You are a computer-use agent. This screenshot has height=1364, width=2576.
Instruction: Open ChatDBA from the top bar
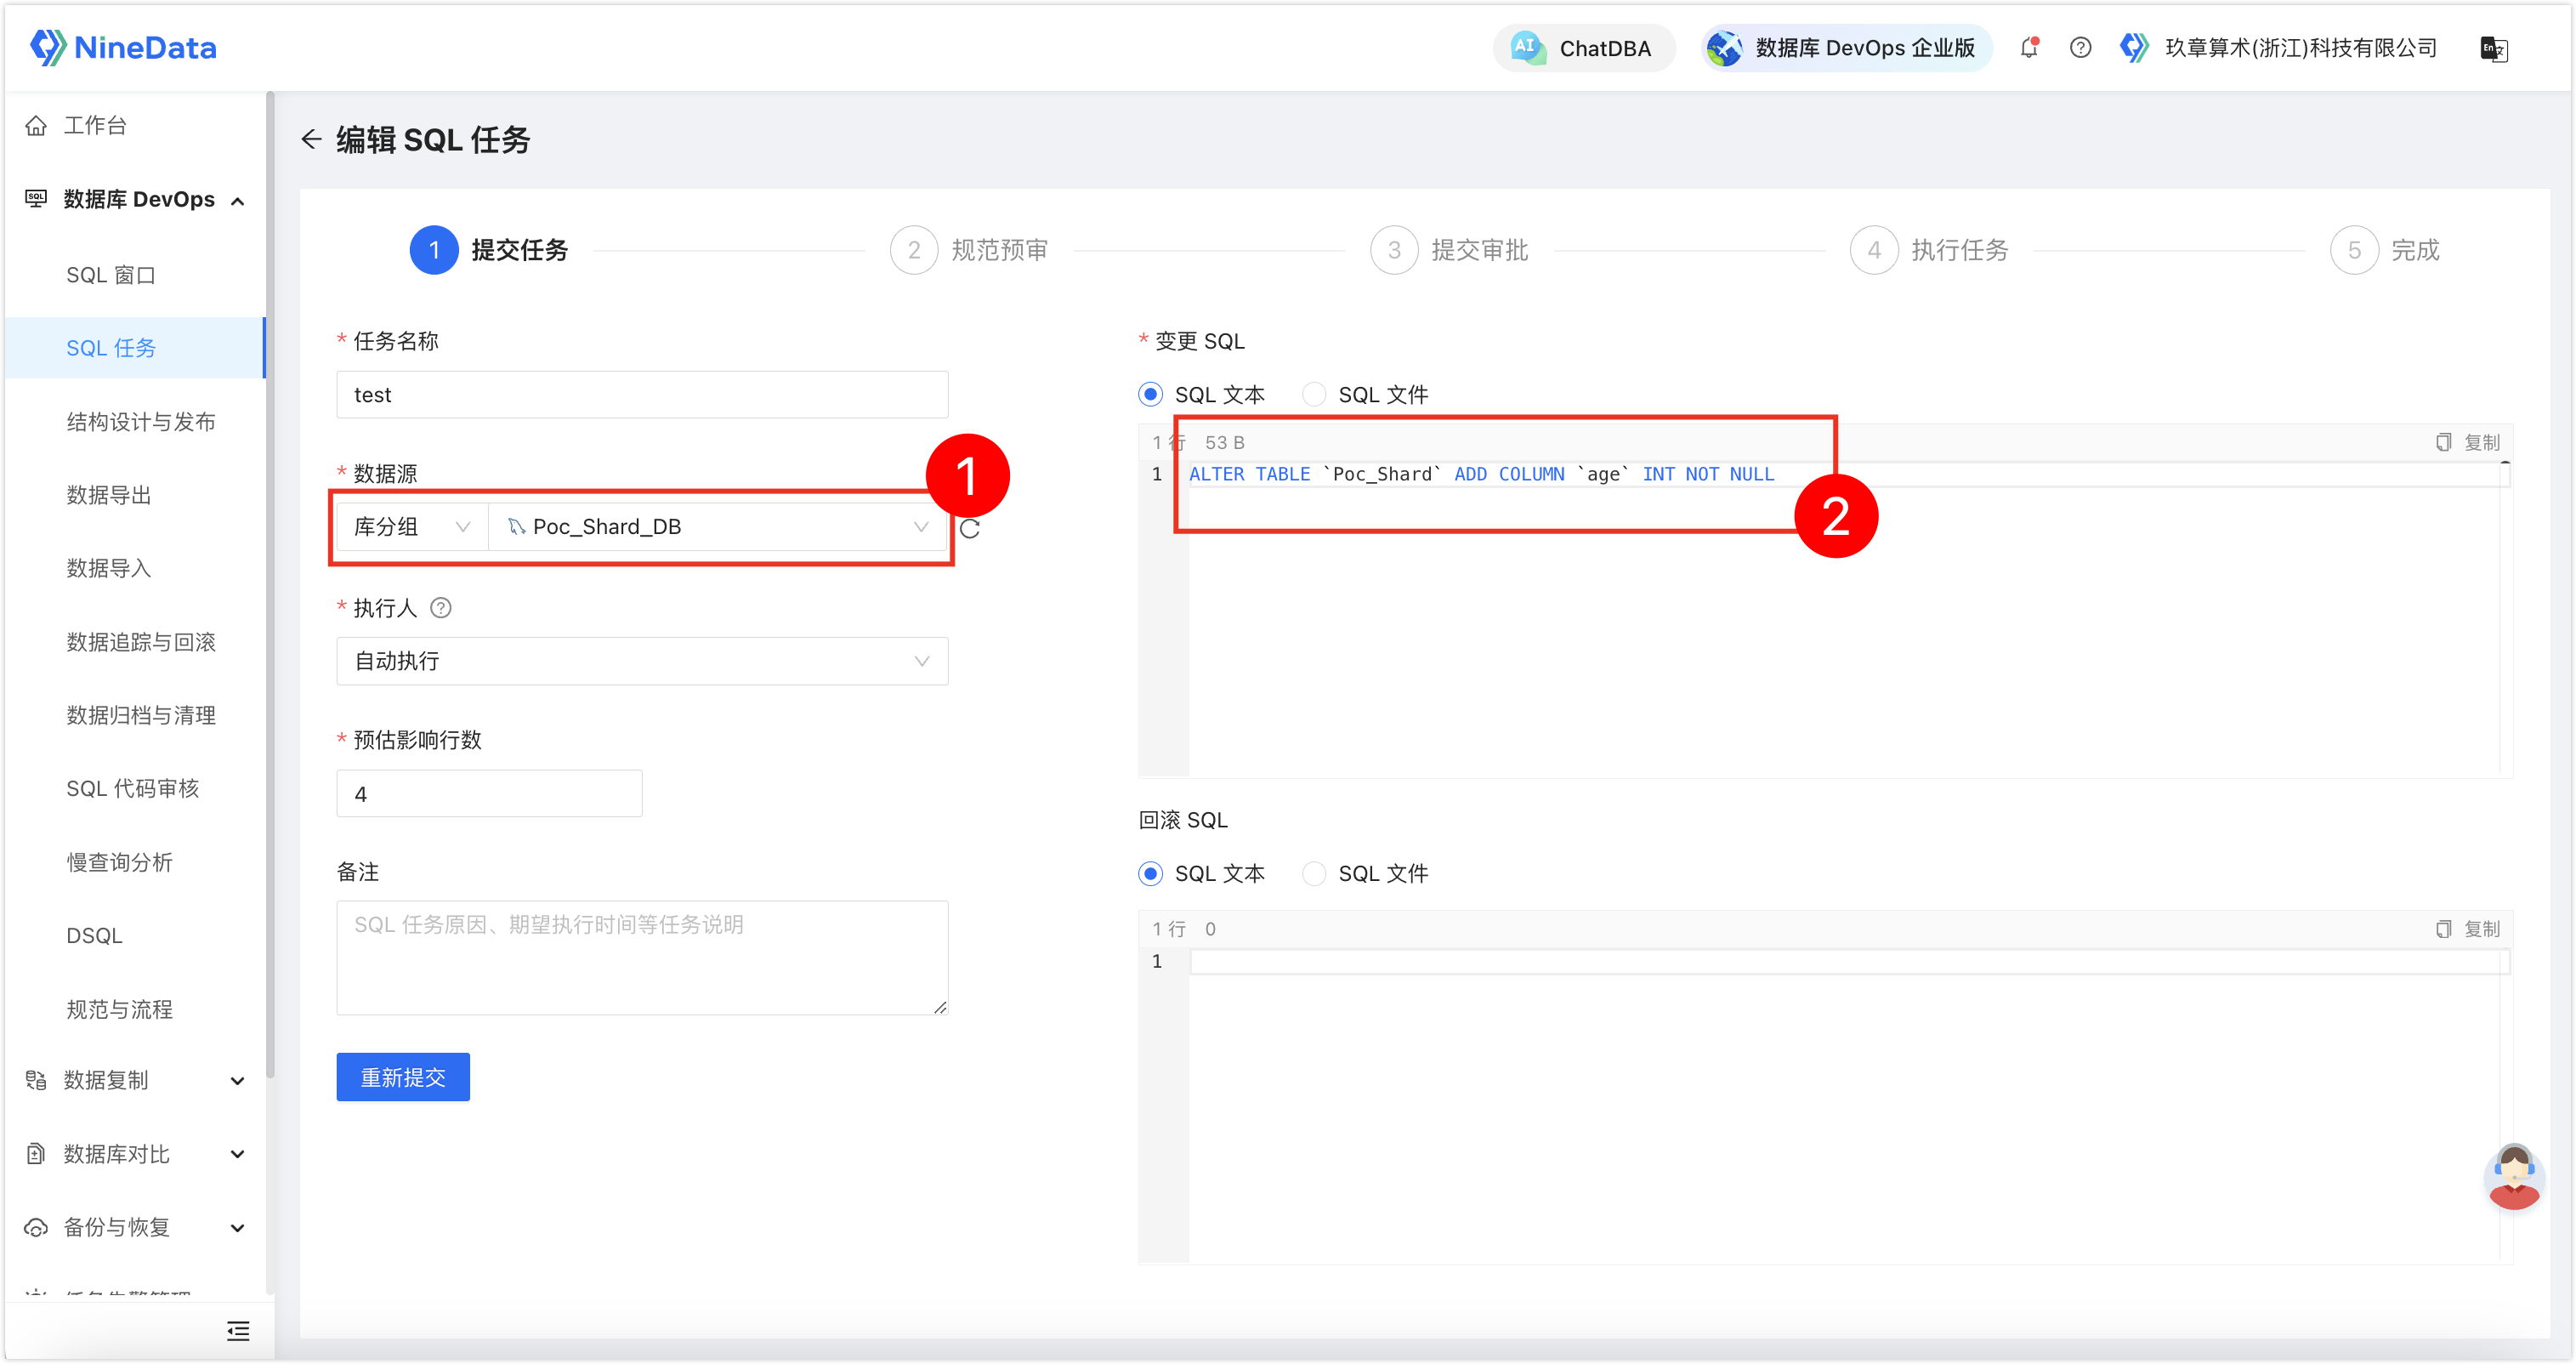pos(1583,48)
